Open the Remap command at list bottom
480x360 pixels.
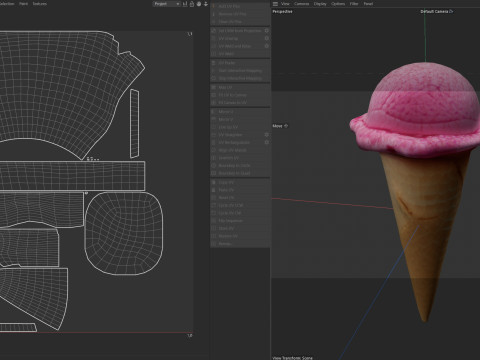[240, 244]
